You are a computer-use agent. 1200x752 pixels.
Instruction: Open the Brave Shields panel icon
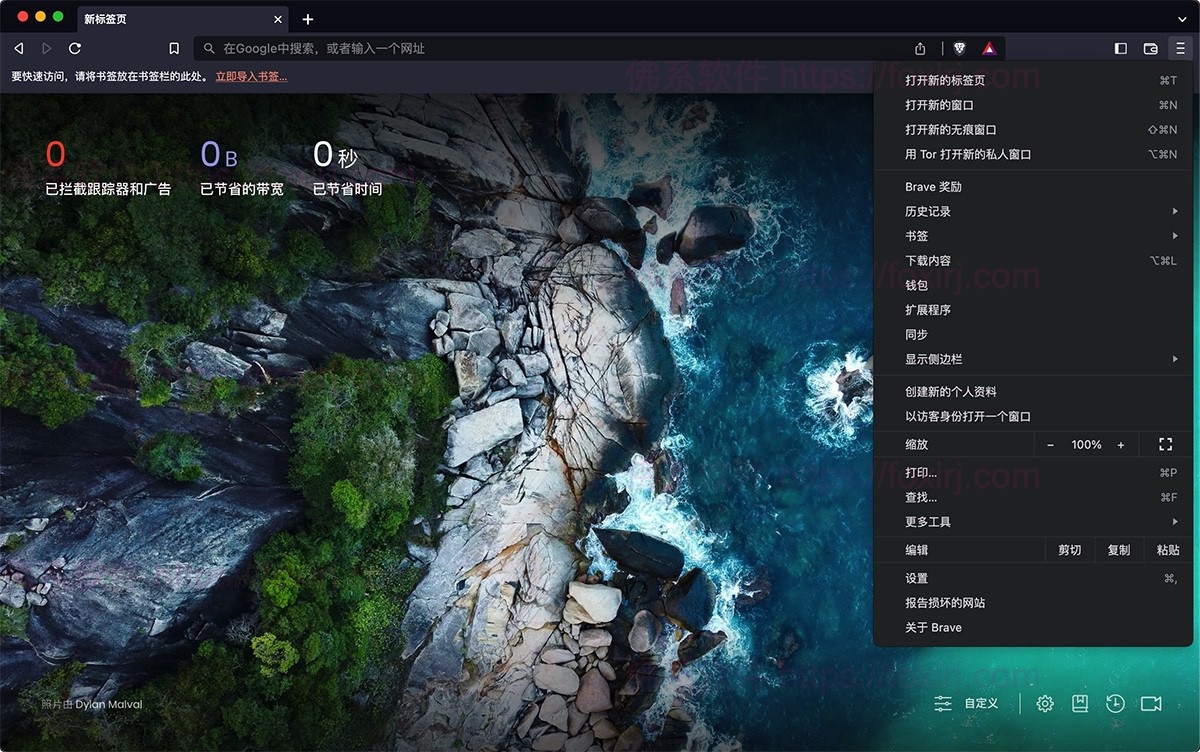click(x=959, y=47)
